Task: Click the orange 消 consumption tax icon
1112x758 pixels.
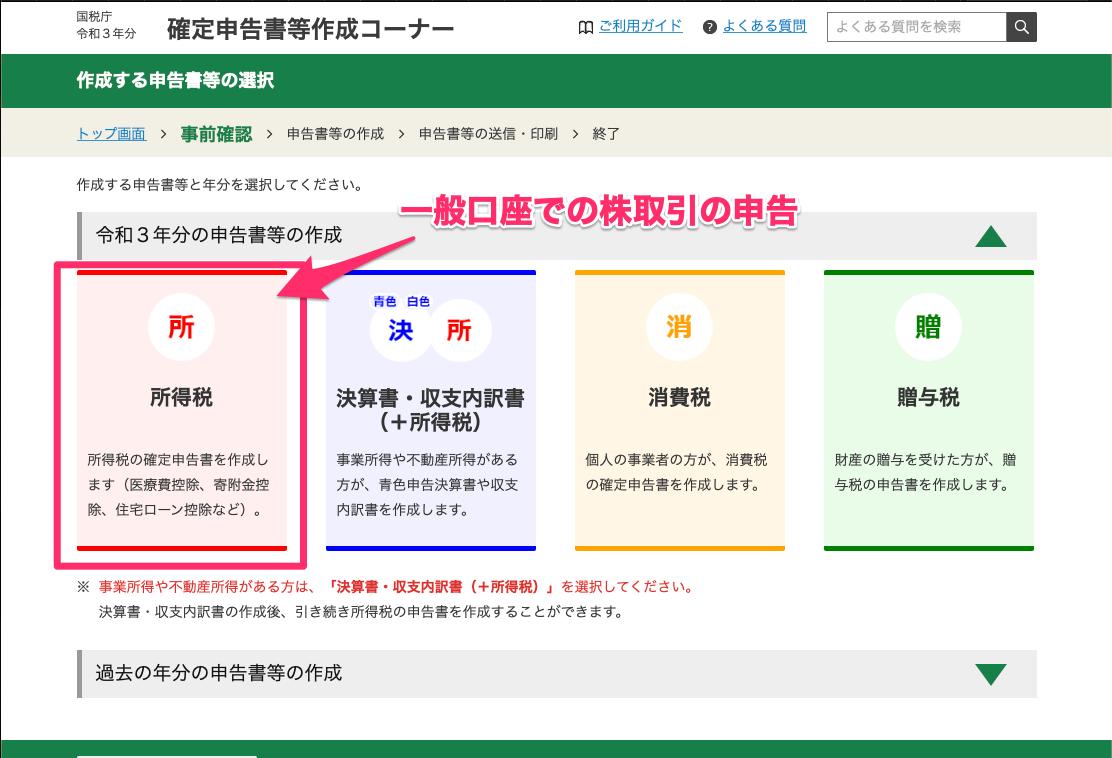Action: coord(679,327)
